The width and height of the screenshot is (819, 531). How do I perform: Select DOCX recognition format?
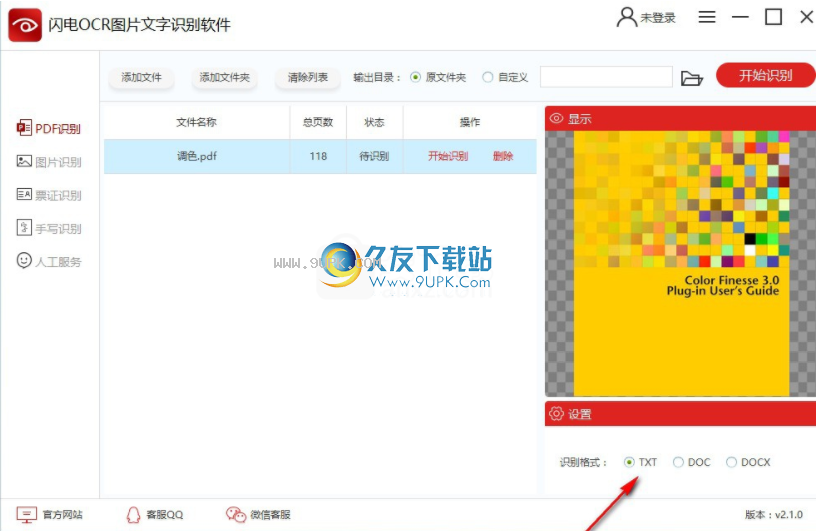(x=731, y=462)
